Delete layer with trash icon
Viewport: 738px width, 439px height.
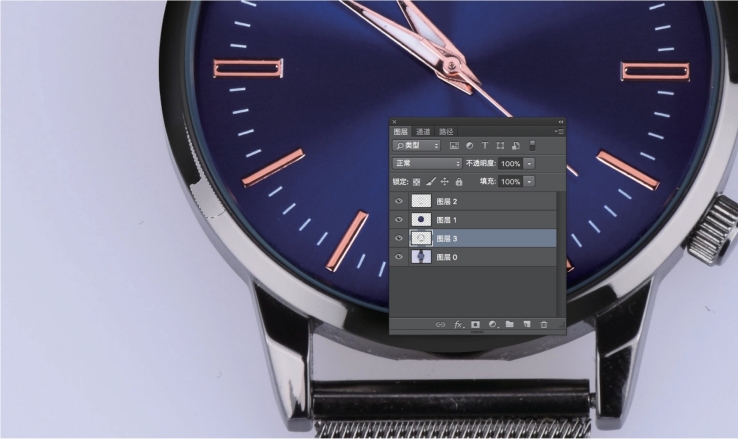pyautogui.click(x=544, y=324)
